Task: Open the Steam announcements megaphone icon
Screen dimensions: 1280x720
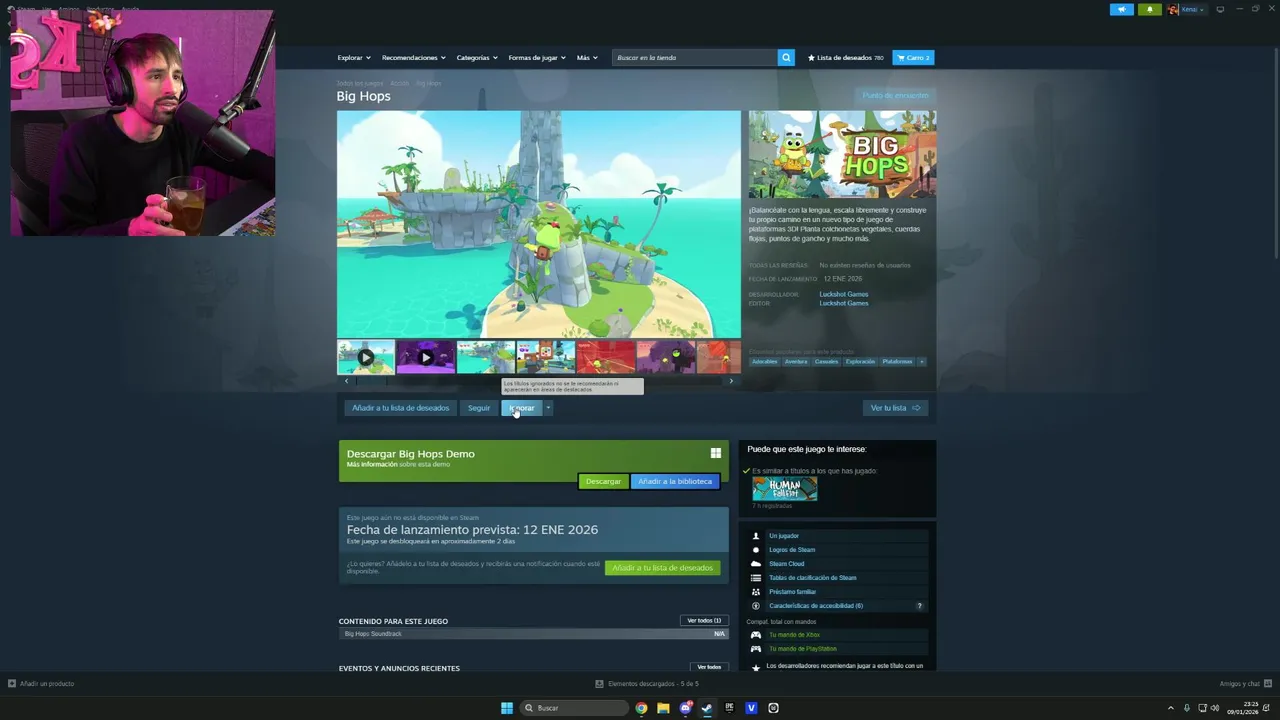Action: [x=1121, y=9]
